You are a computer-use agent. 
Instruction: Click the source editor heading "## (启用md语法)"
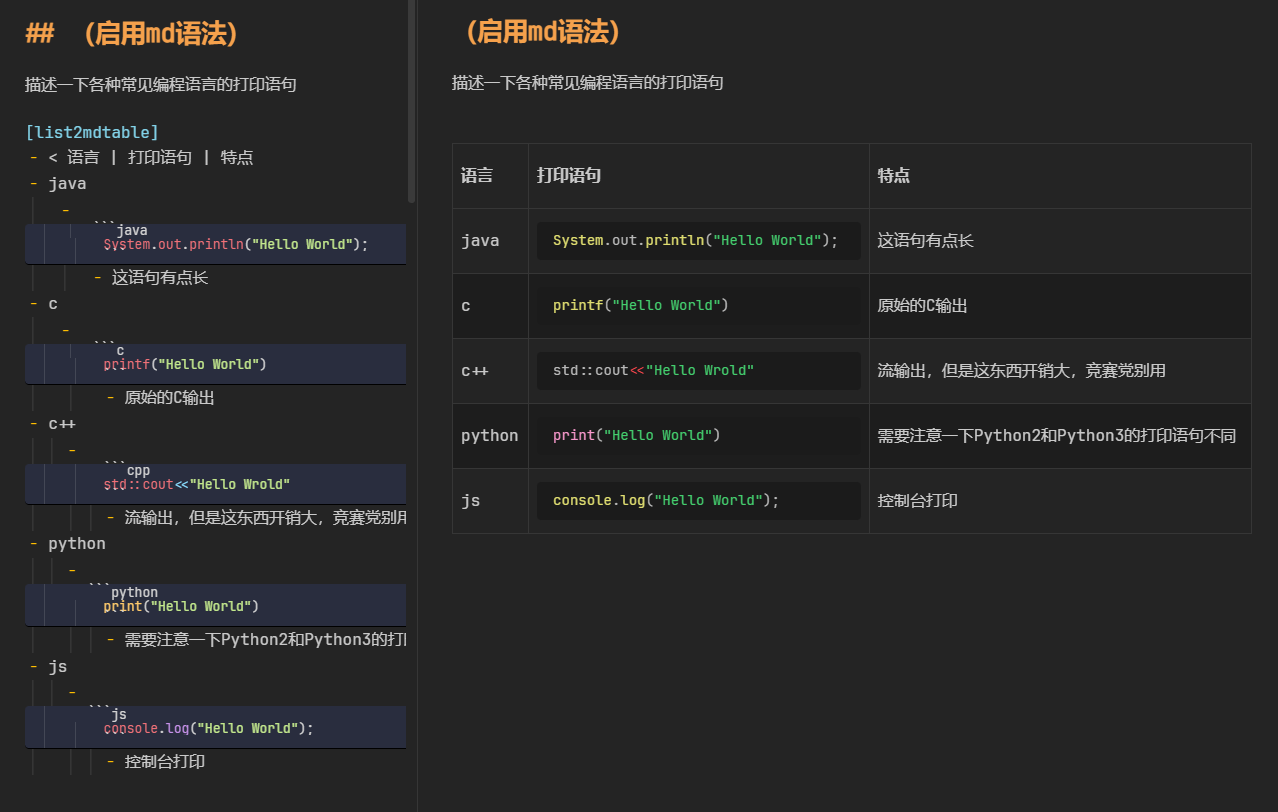(x=132, y=33)
